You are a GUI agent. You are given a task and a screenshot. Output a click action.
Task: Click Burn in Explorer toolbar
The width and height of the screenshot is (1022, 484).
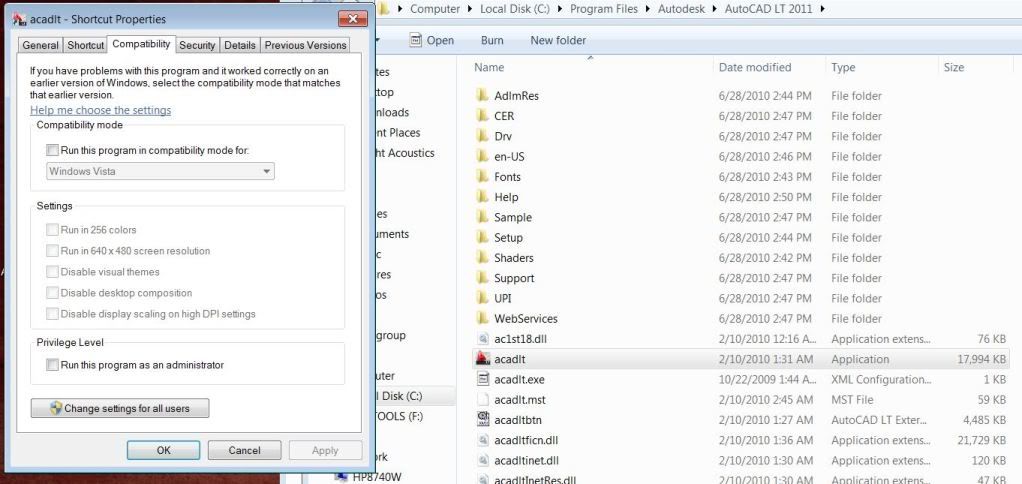[492, 40]
